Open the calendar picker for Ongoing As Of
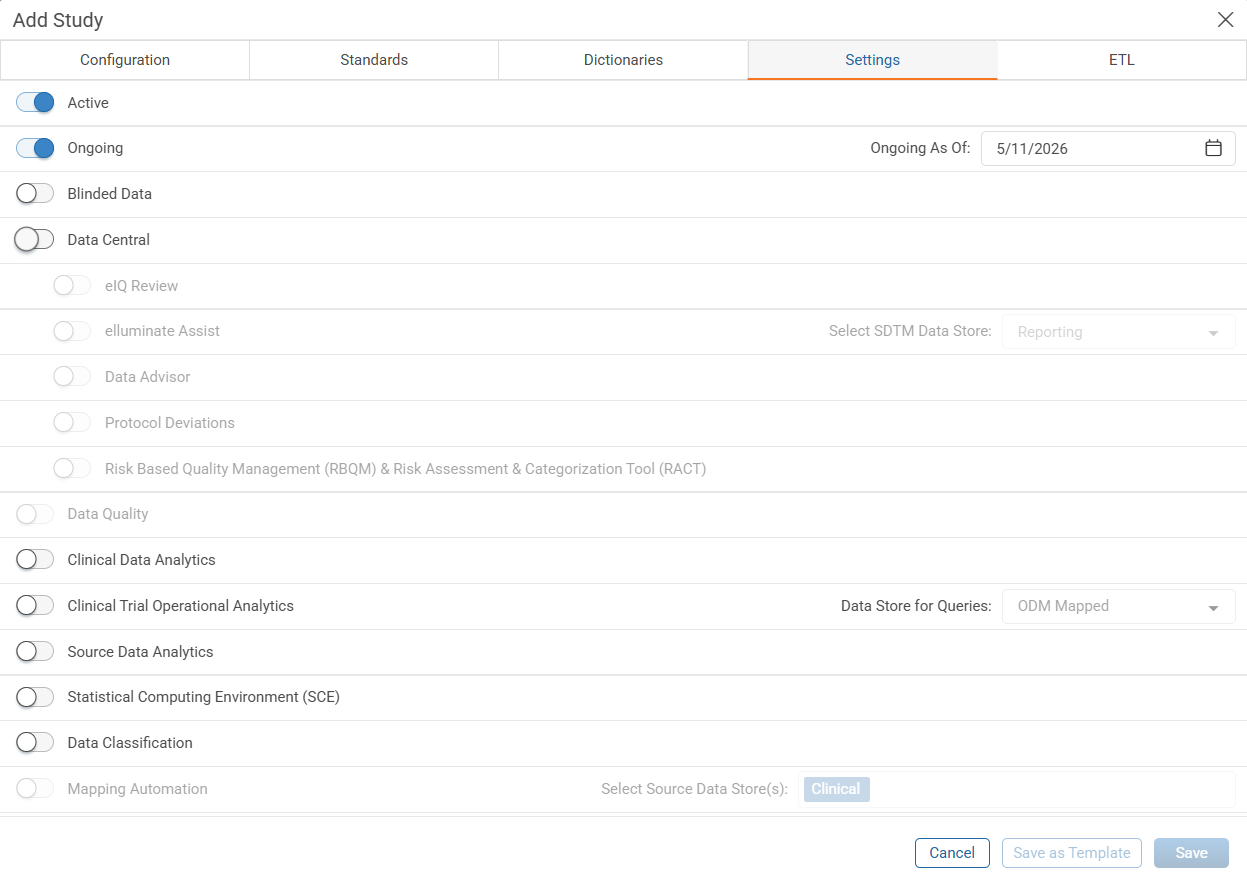This screenshot has width=1247, height=885. pos(1213,148)
